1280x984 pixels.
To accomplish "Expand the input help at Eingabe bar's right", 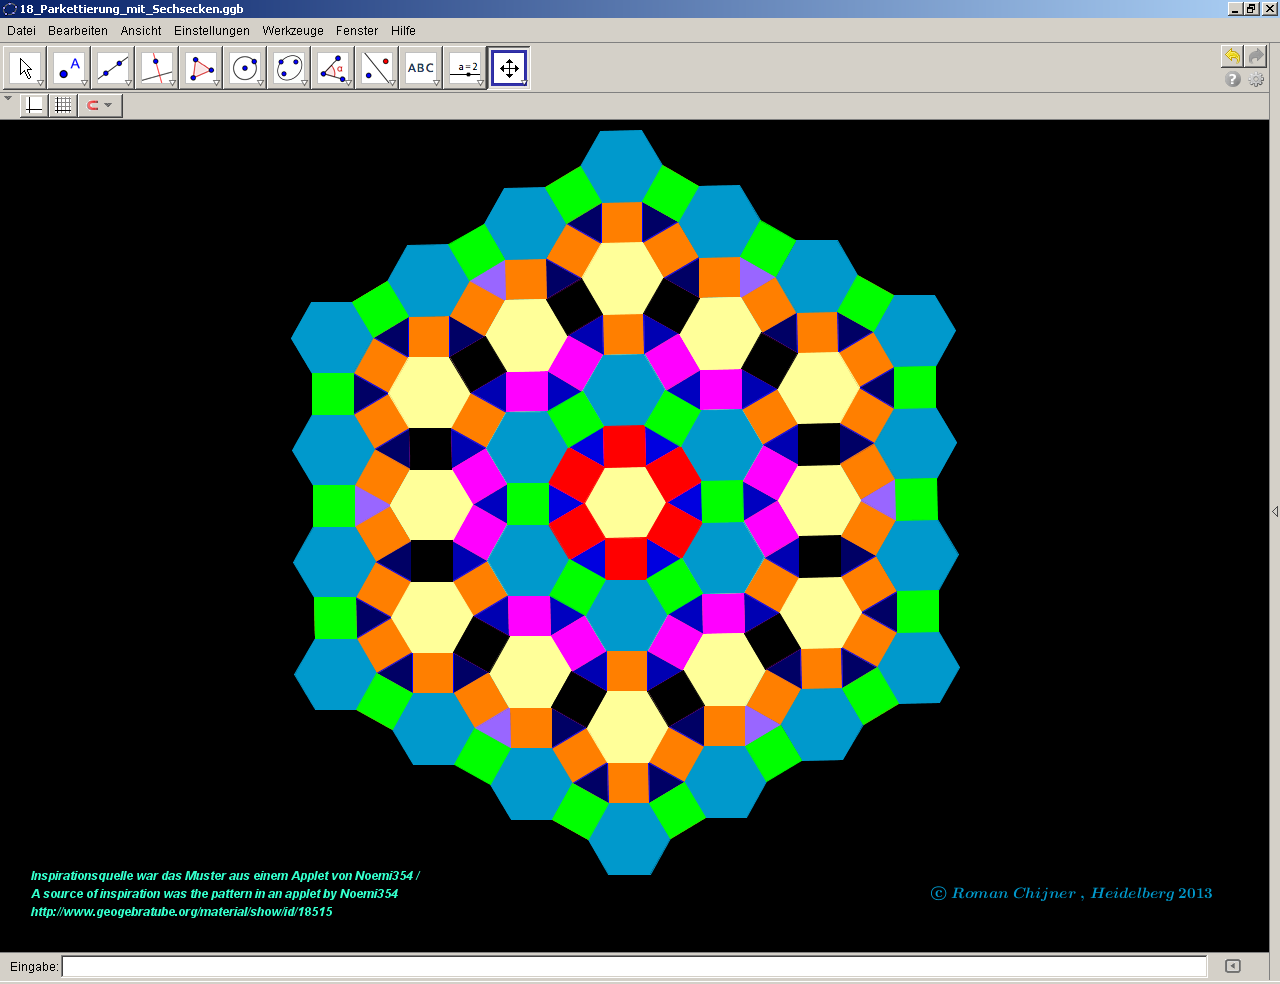I will (x=1232, y=966).
